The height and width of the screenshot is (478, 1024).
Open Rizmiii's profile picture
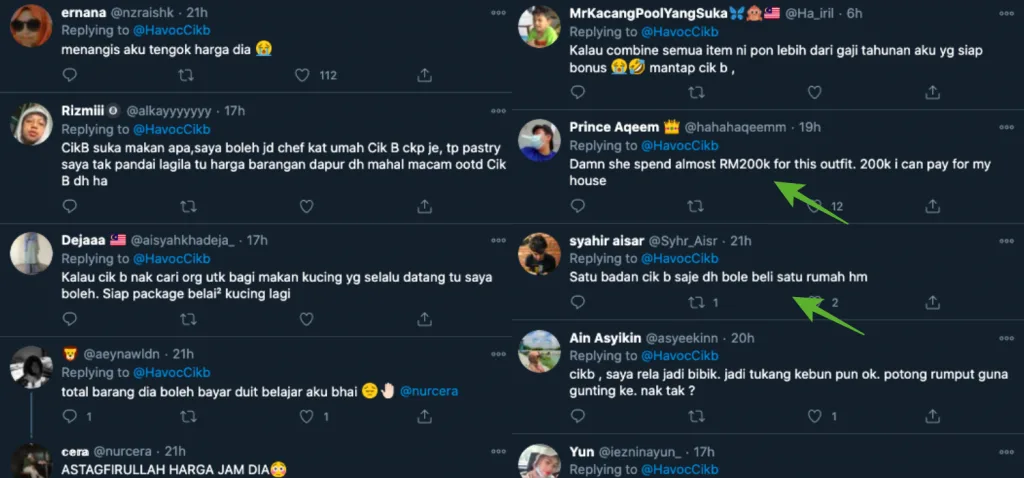pos(32,124)
